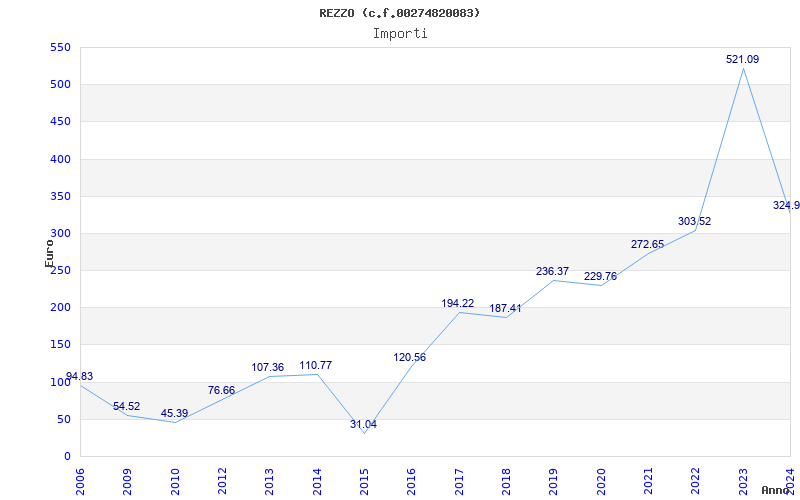This screenshot has height=500, width=800.
Task: Click the 2010 year tick label
Action: click(175, 482)
